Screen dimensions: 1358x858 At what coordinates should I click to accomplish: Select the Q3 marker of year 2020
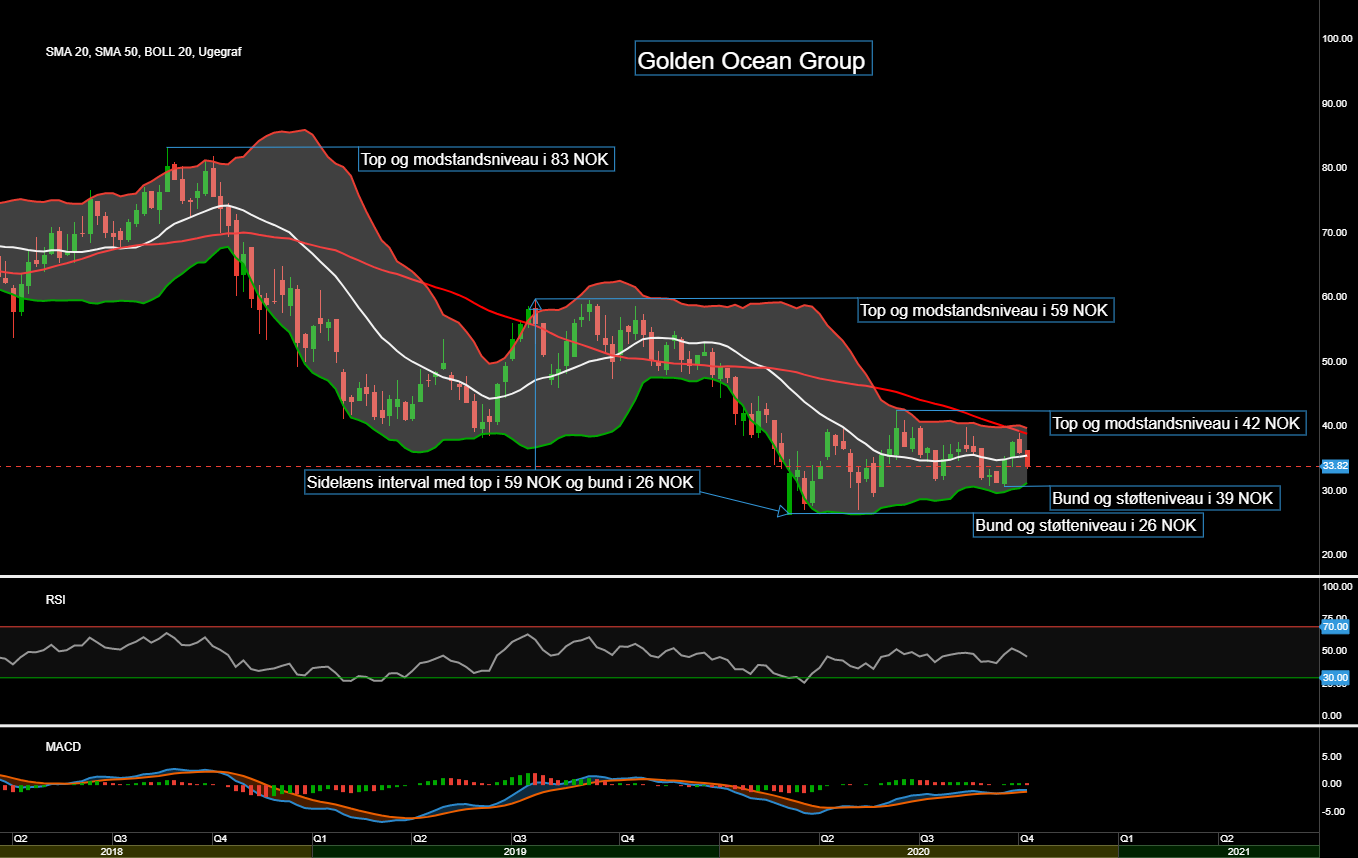927,837
